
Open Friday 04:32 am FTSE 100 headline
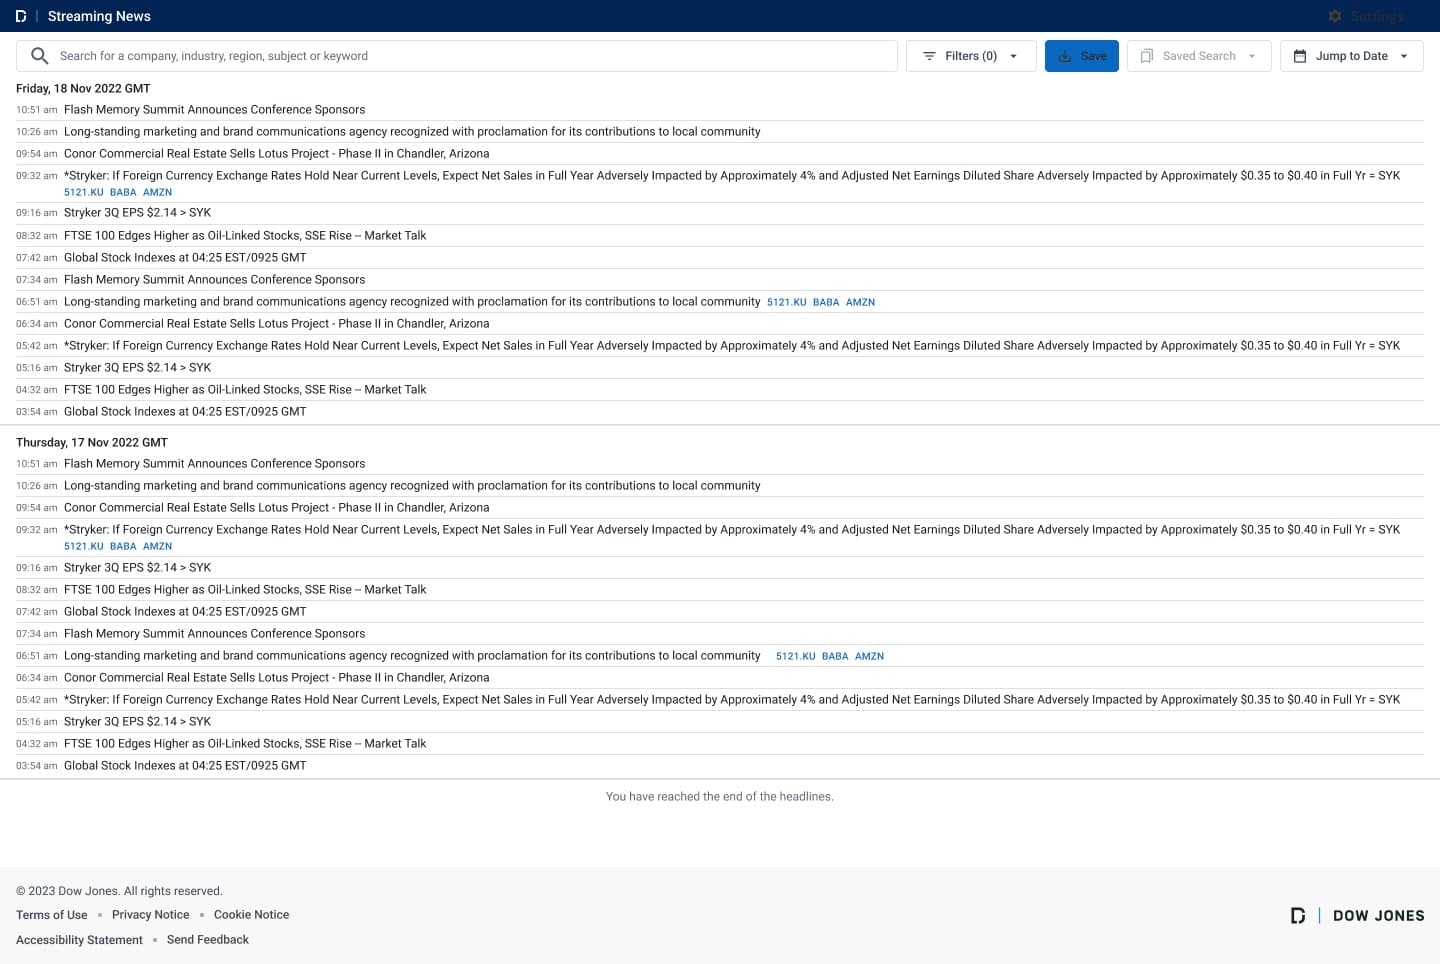[245, 390]
